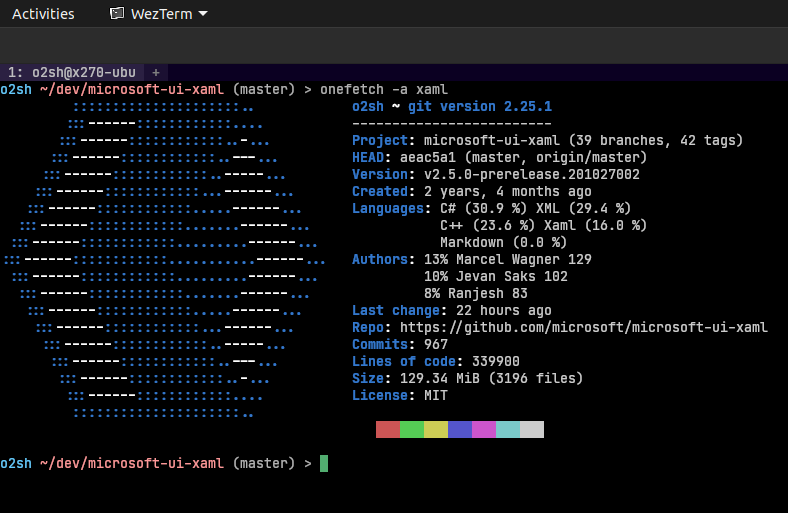The width and height of the screenshot is (788, 513).
Task: Click the bottom prompt path '~/dev/microsoft-ui-xaml'
Action: point(132,463)
